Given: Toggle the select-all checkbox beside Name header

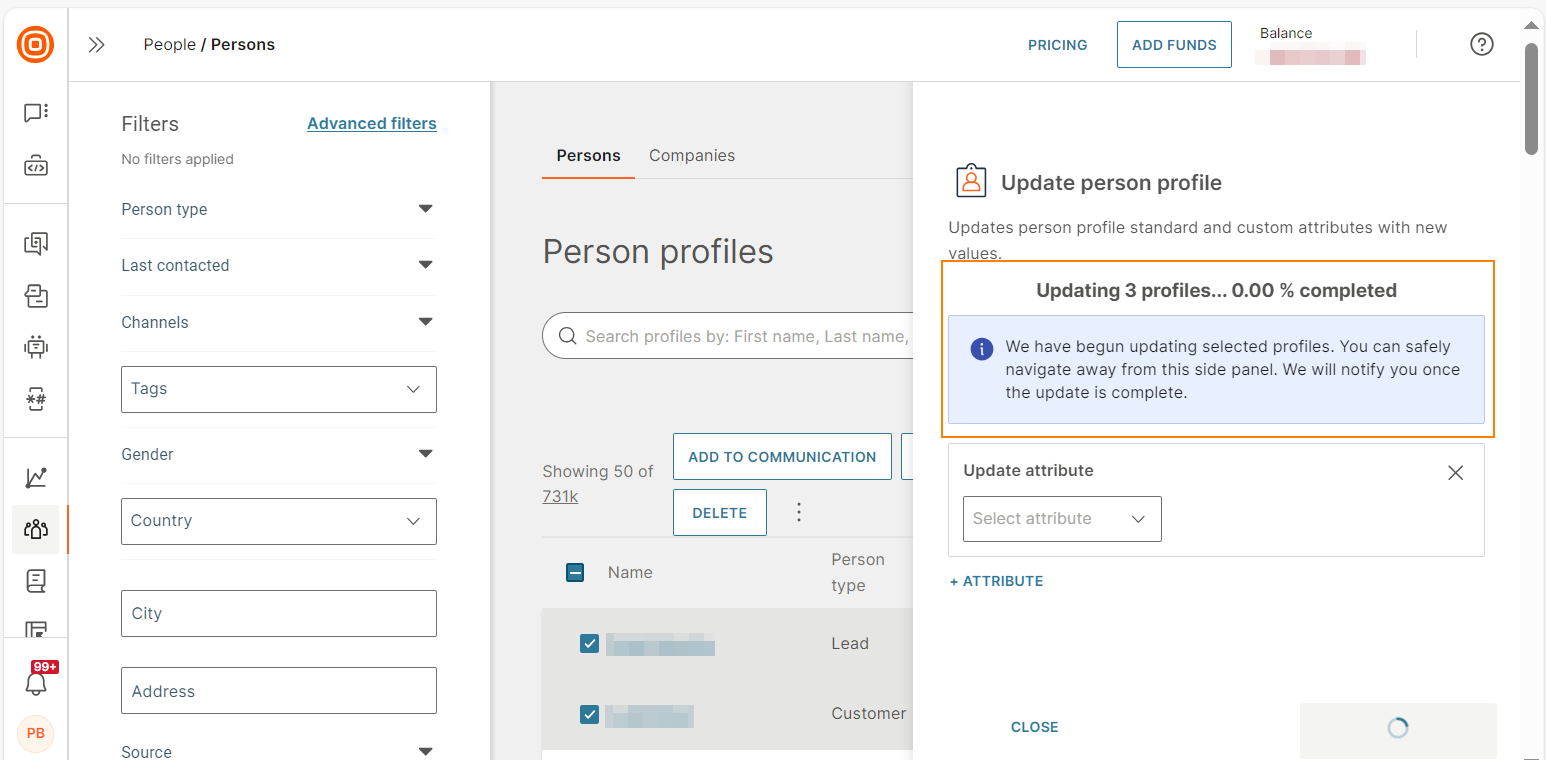Looking at the screenshot, I should click(575, 572).
